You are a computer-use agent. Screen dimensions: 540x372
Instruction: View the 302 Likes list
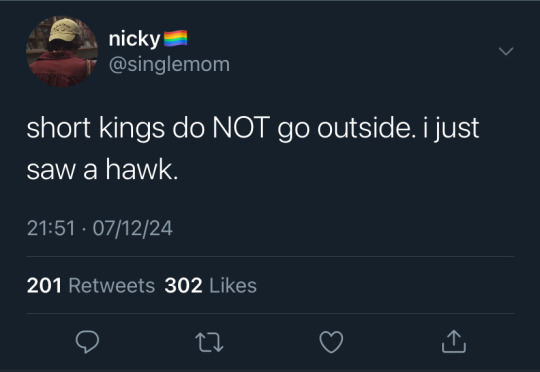point(211,286)
